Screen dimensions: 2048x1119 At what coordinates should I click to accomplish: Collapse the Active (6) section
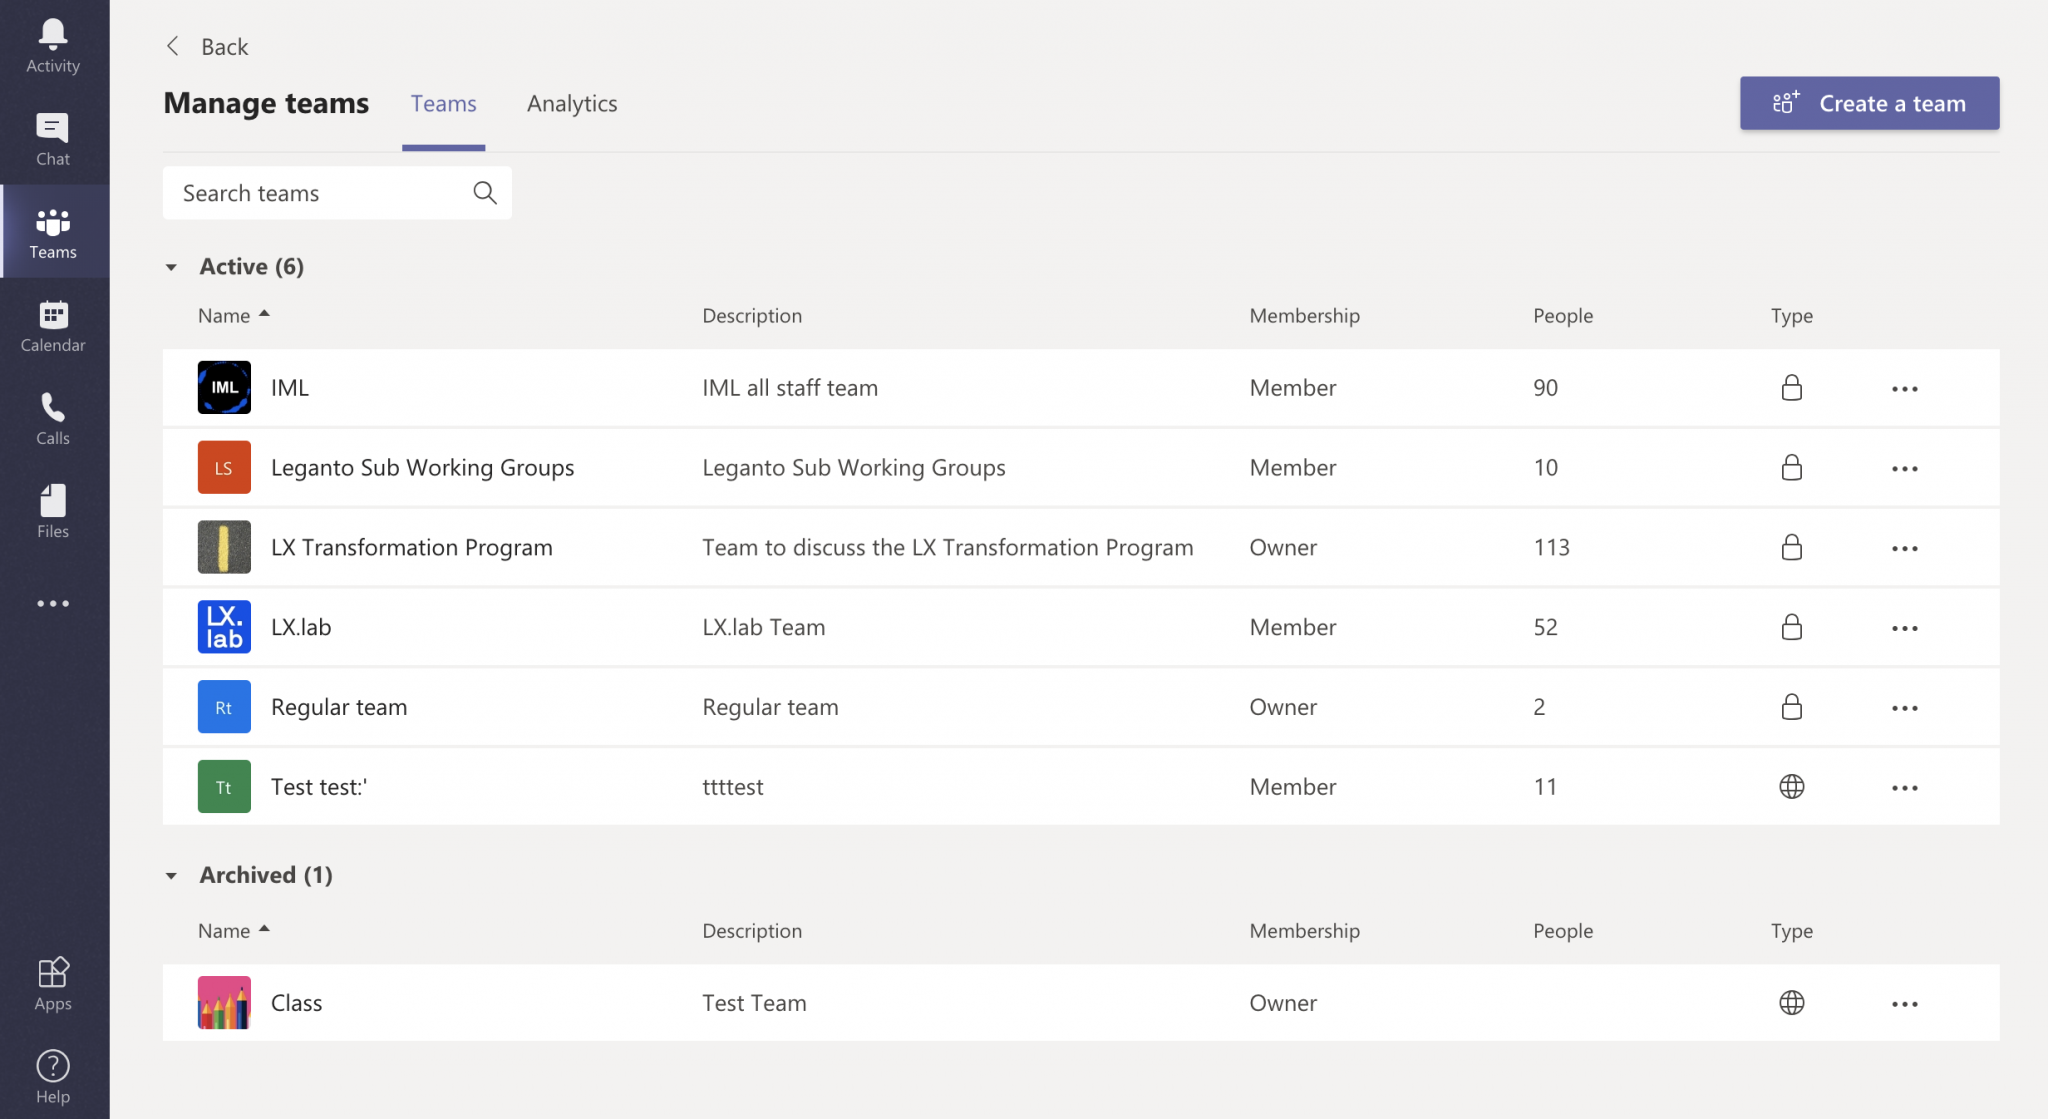coord(171,267)
